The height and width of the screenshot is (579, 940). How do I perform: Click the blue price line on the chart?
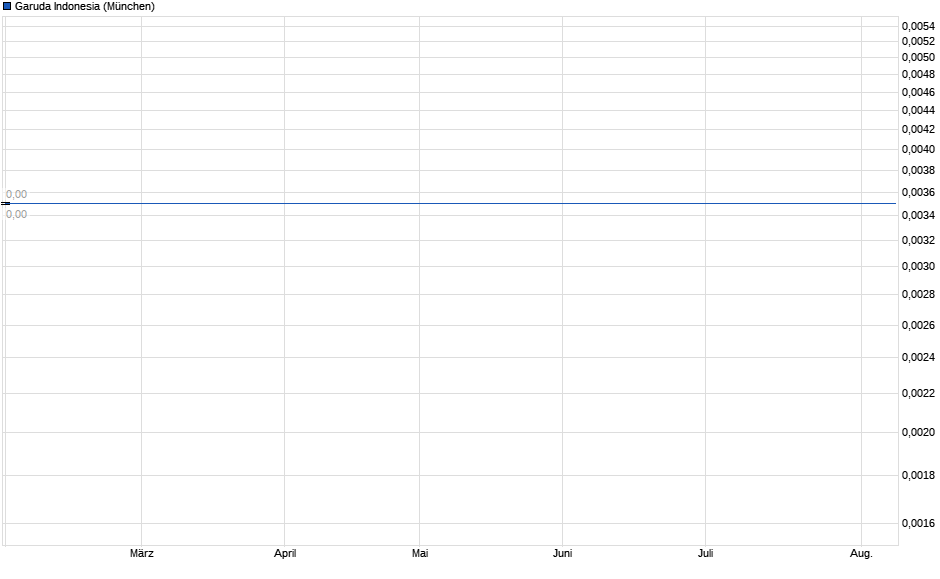point(450,204)
